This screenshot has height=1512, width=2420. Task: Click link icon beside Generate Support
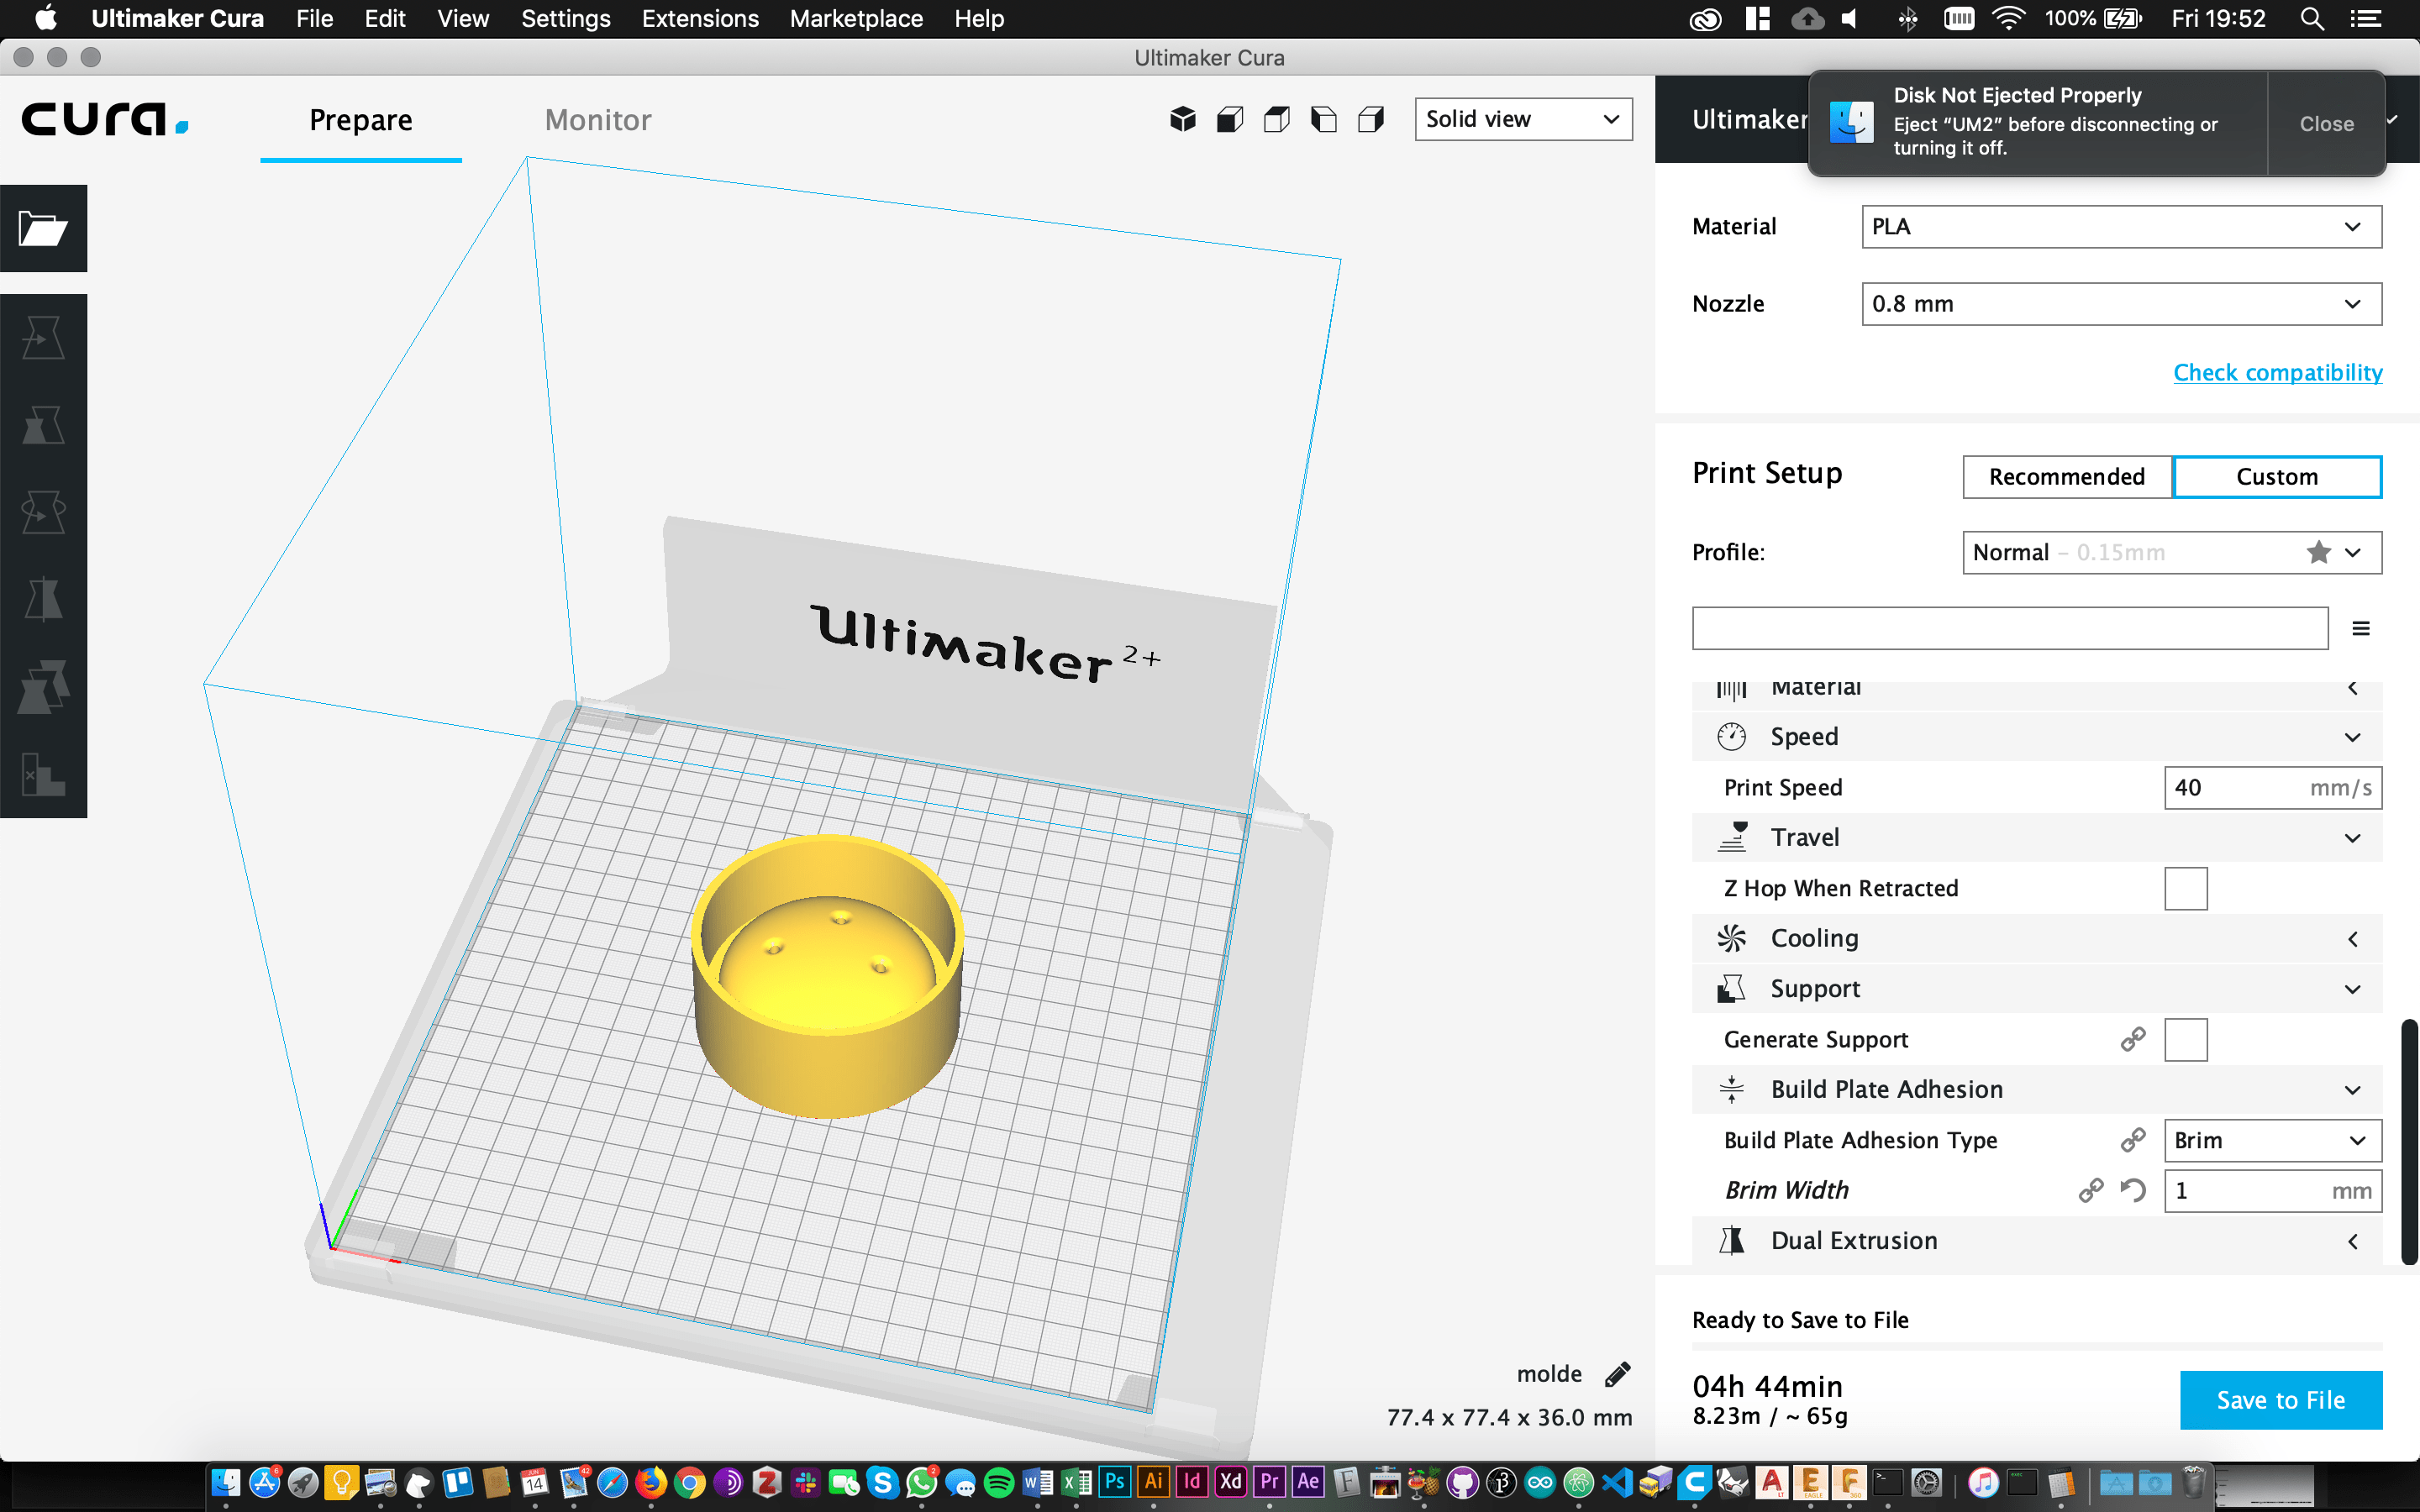coord(2133,1039)
